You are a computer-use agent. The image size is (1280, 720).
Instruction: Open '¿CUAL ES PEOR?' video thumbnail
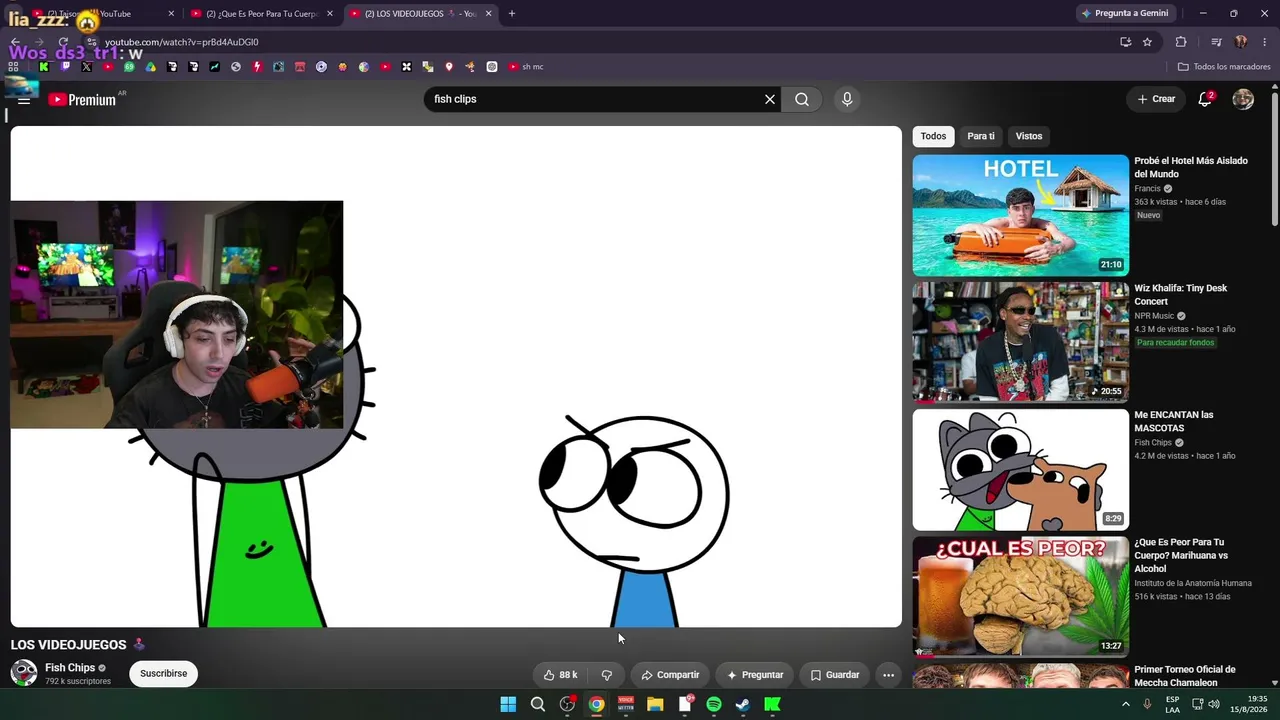(x=1020, y=596)
